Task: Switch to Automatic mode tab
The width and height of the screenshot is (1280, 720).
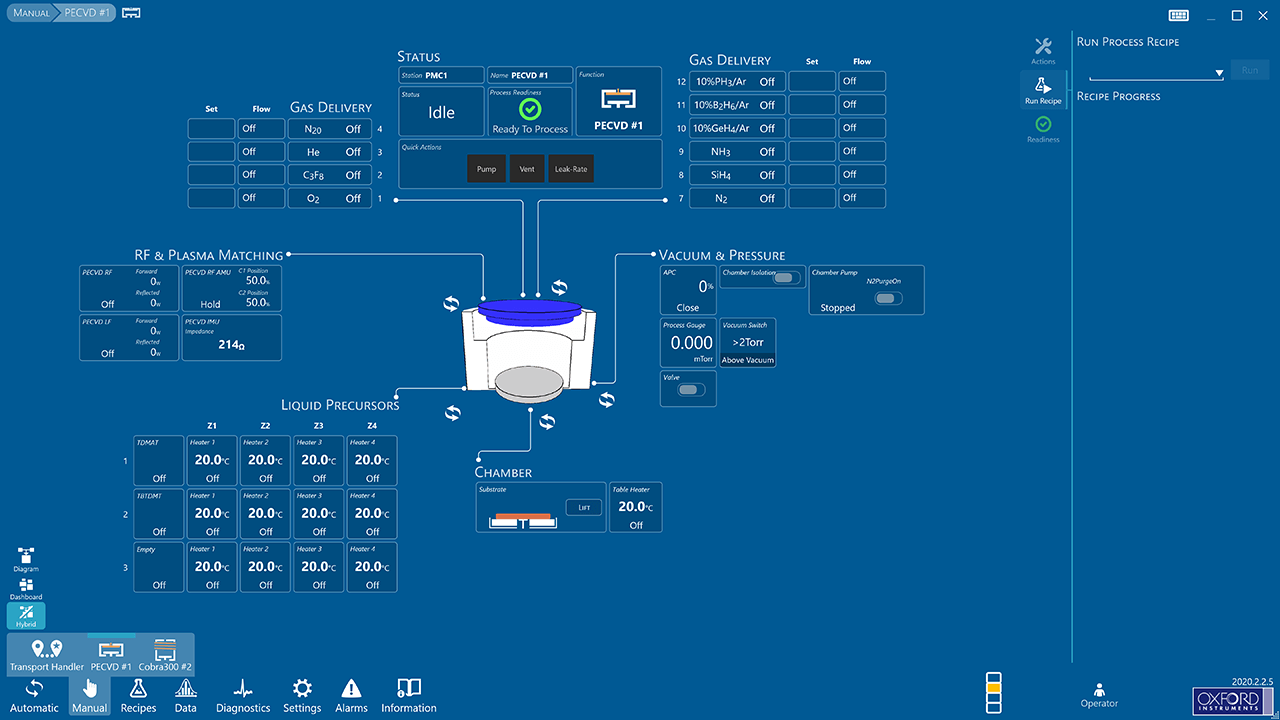Action: (x=34, y=695)
